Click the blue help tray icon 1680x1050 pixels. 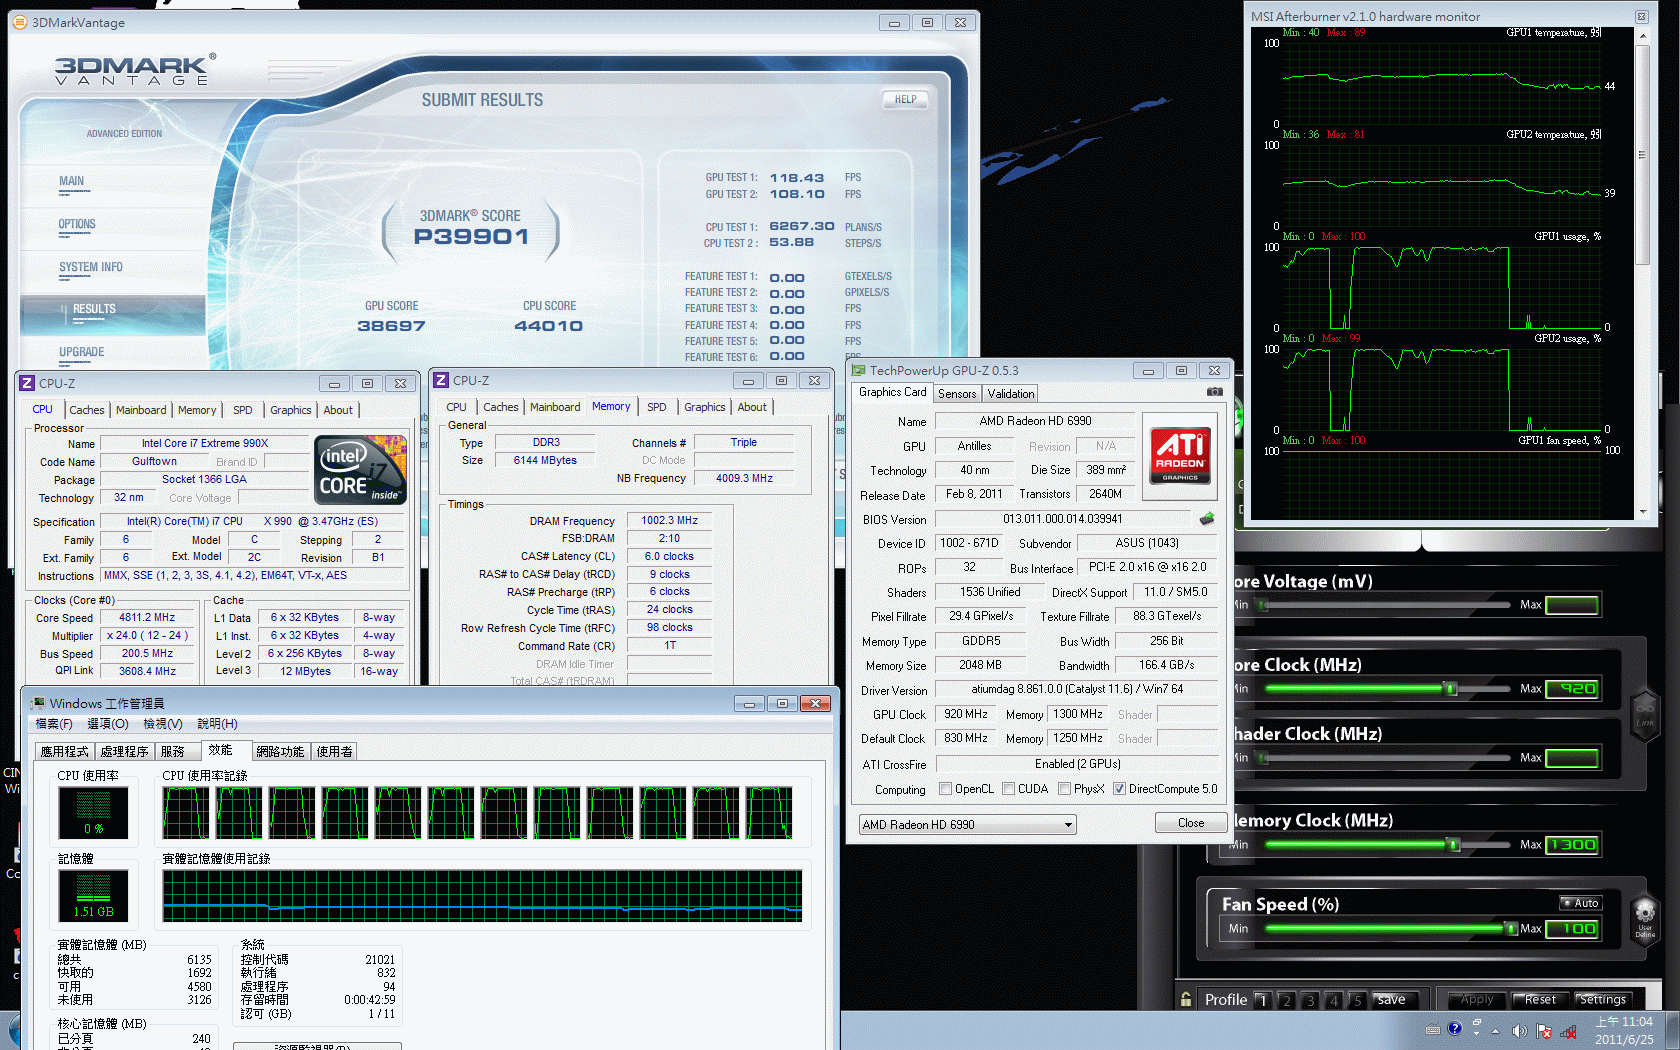pos(1455,1028)
